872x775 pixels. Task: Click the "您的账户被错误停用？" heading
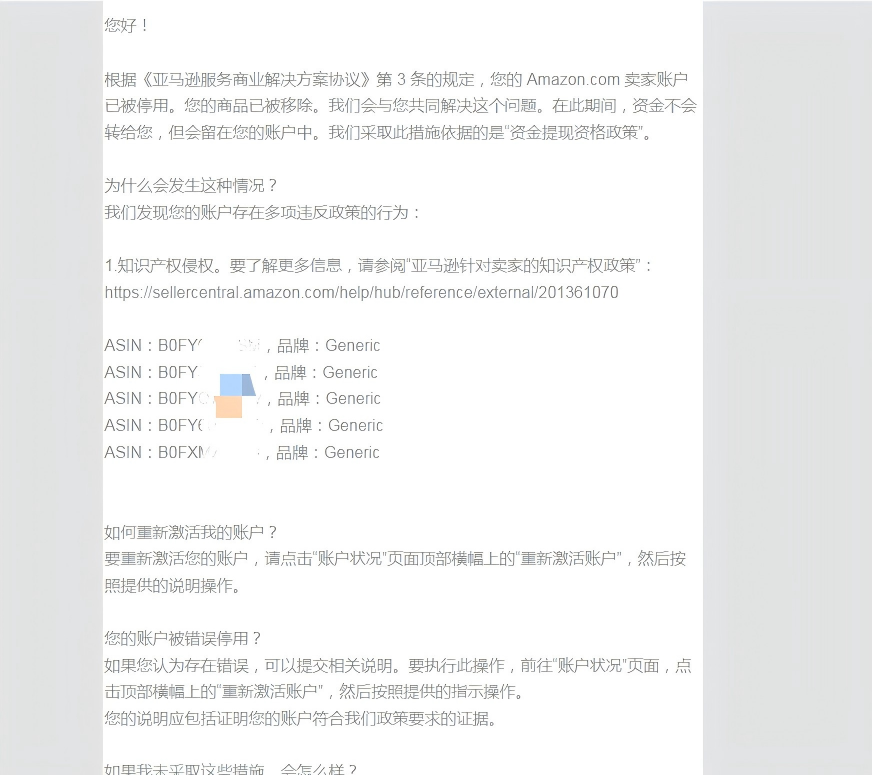point(183,638)
